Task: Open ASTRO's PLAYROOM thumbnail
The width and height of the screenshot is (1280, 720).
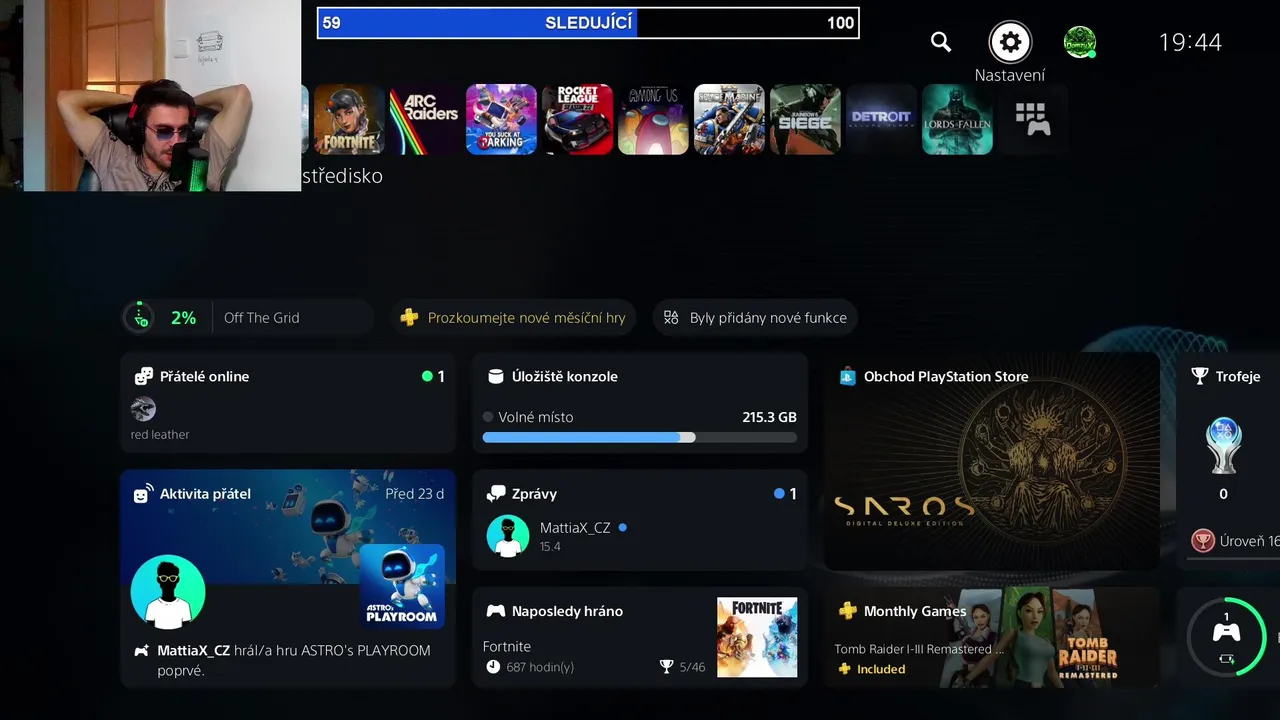Action: point(402,586)
